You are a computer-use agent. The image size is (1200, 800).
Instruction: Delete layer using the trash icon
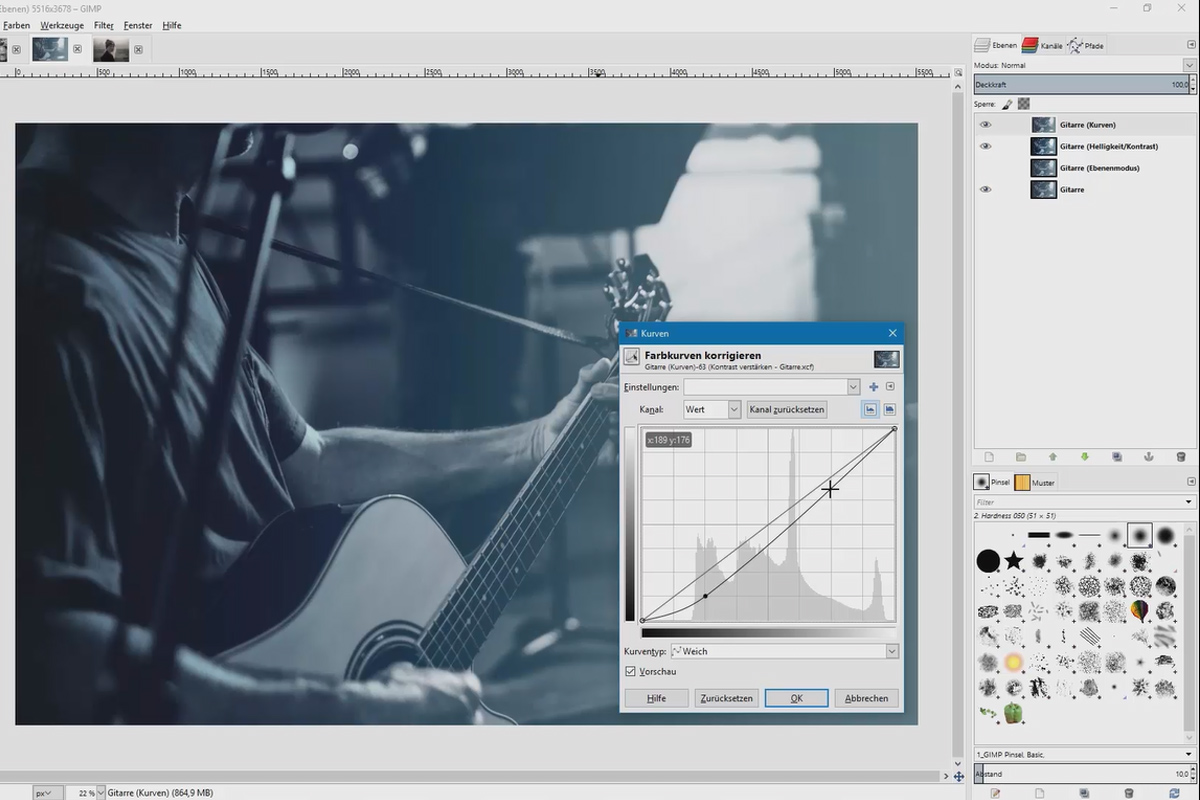[x=1180, y=457]
